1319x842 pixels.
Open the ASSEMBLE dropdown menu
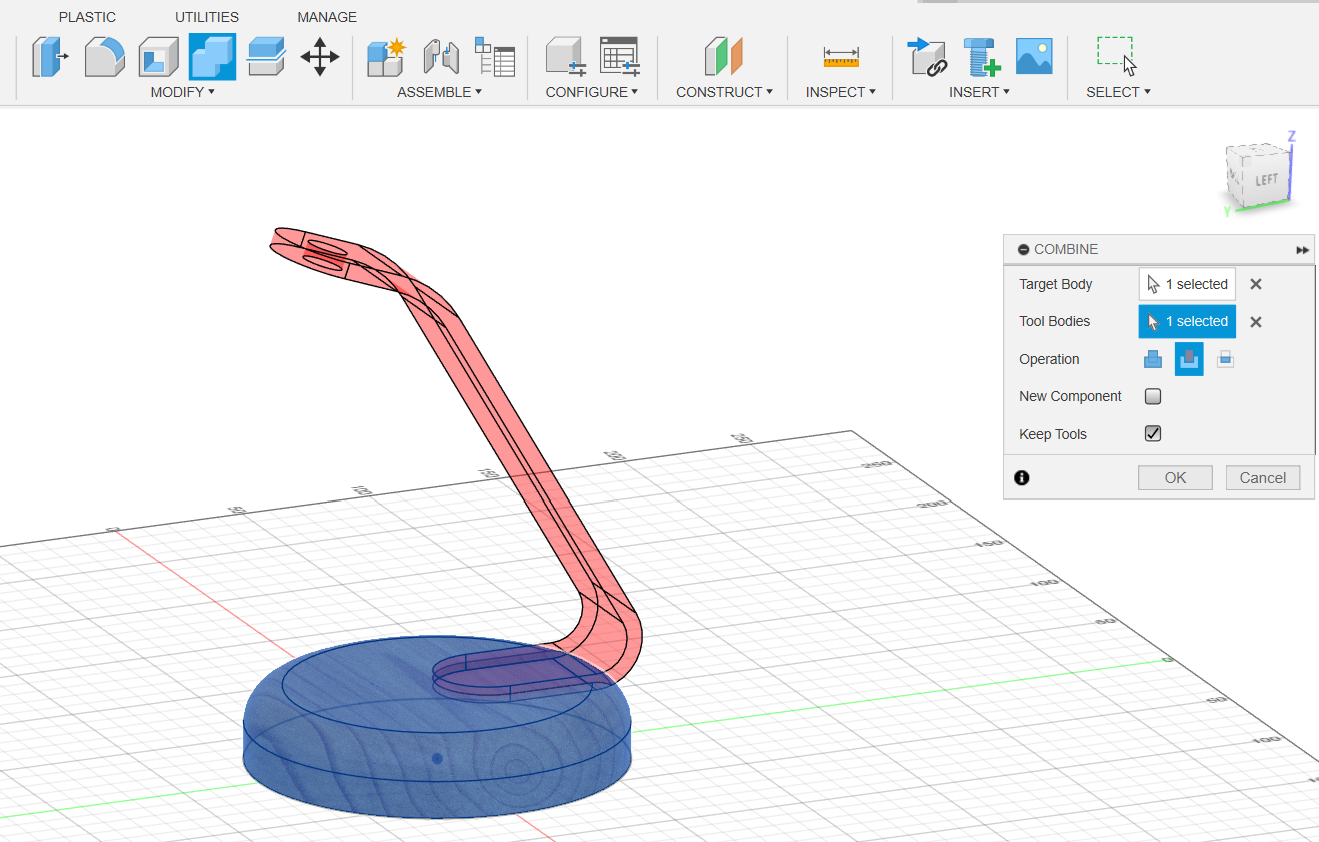(439, 92)
